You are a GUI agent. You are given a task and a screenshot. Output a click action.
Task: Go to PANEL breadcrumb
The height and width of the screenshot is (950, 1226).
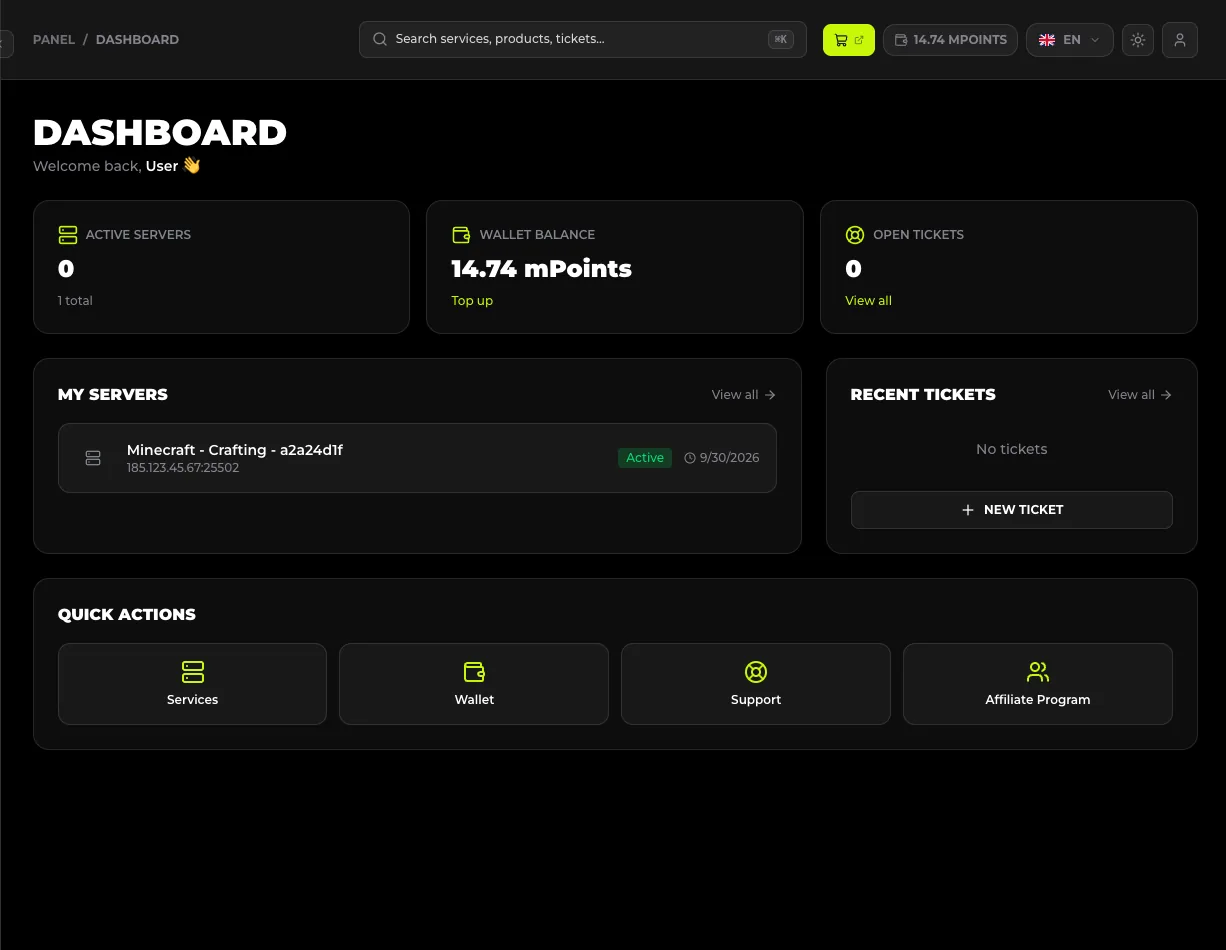tap(54, 40)
